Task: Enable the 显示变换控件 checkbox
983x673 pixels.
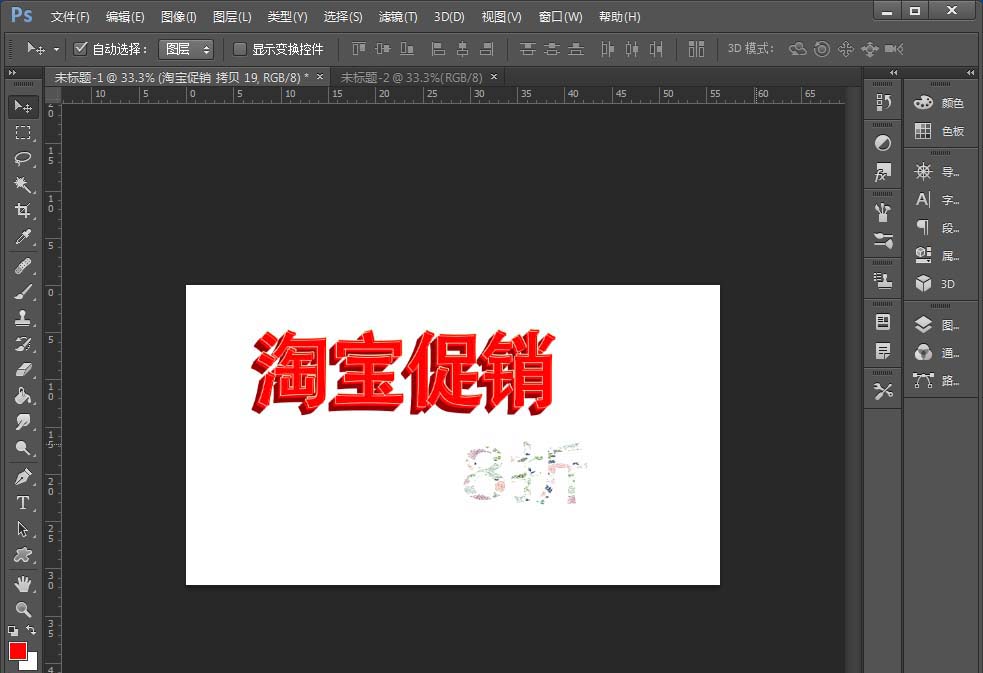Action: tap(239, 49)
